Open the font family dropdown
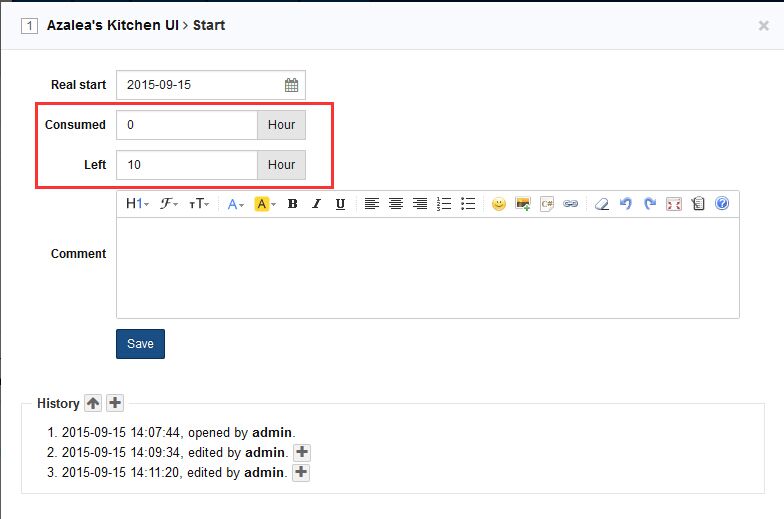The image size is (784, 519). point(169,204)
